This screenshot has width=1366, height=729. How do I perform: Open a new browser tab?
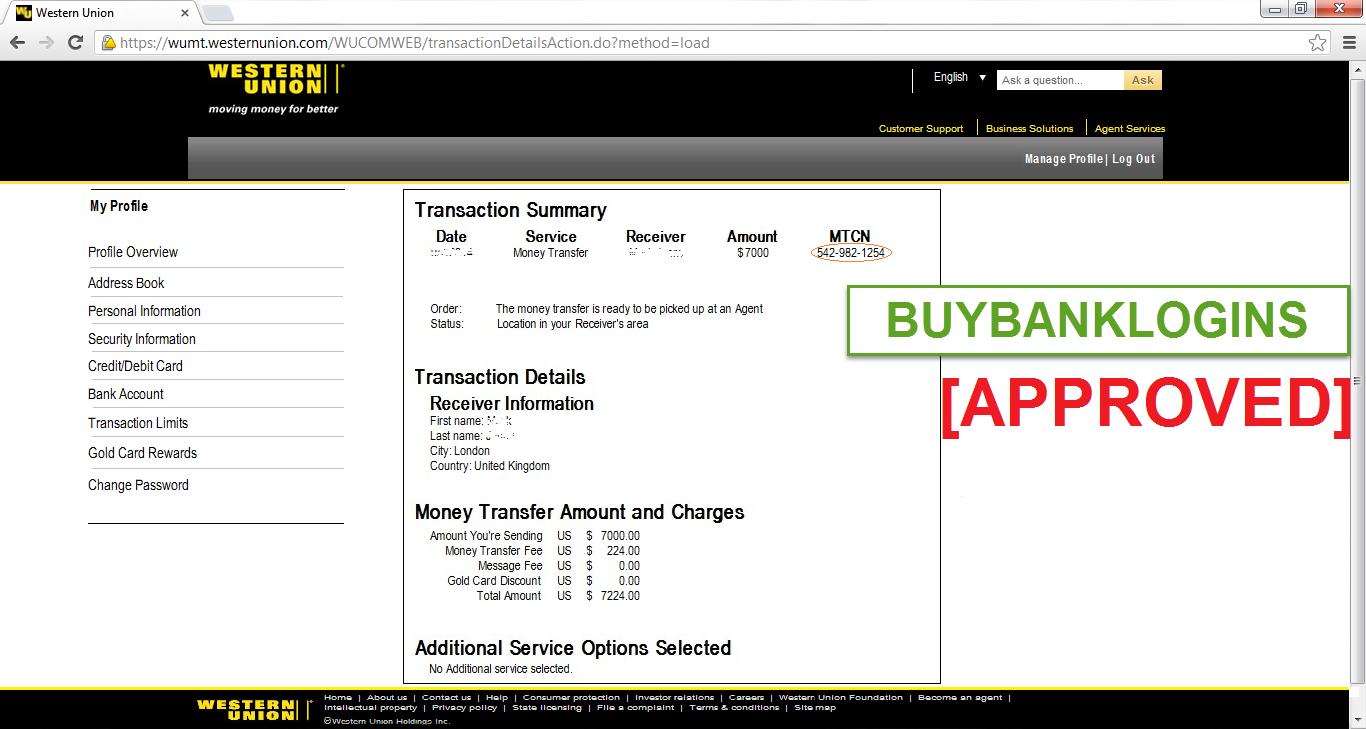218,13
